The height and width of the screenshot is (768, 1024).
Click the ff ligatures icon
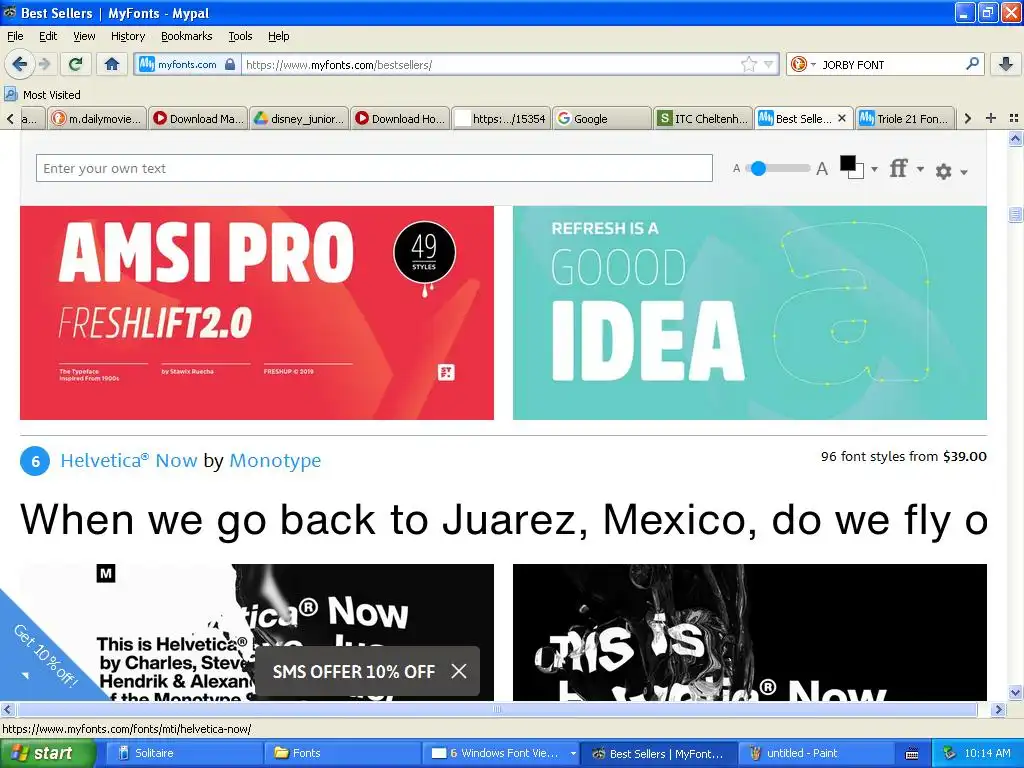click(x=899, y=168)
